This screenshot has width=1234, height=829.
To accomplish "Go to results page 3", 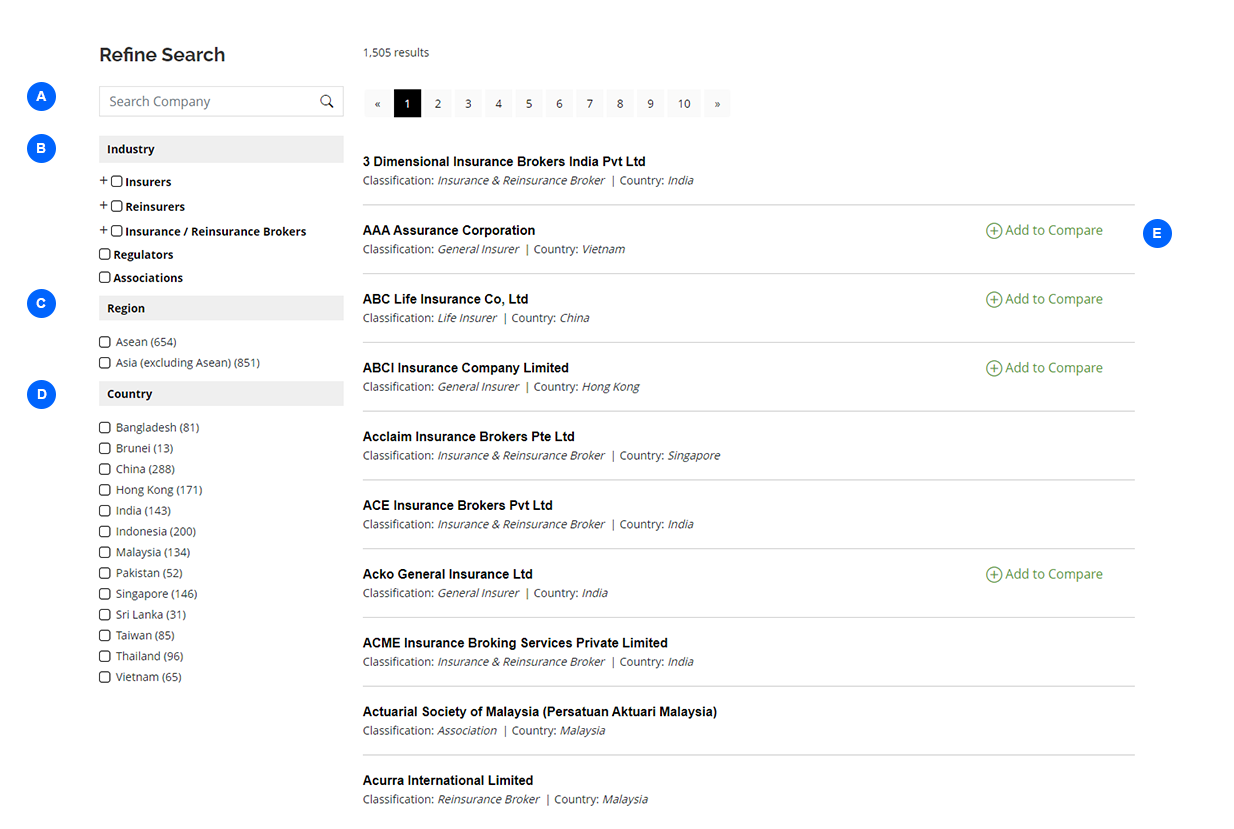I will pyautogui.click(x=468, y=103).
